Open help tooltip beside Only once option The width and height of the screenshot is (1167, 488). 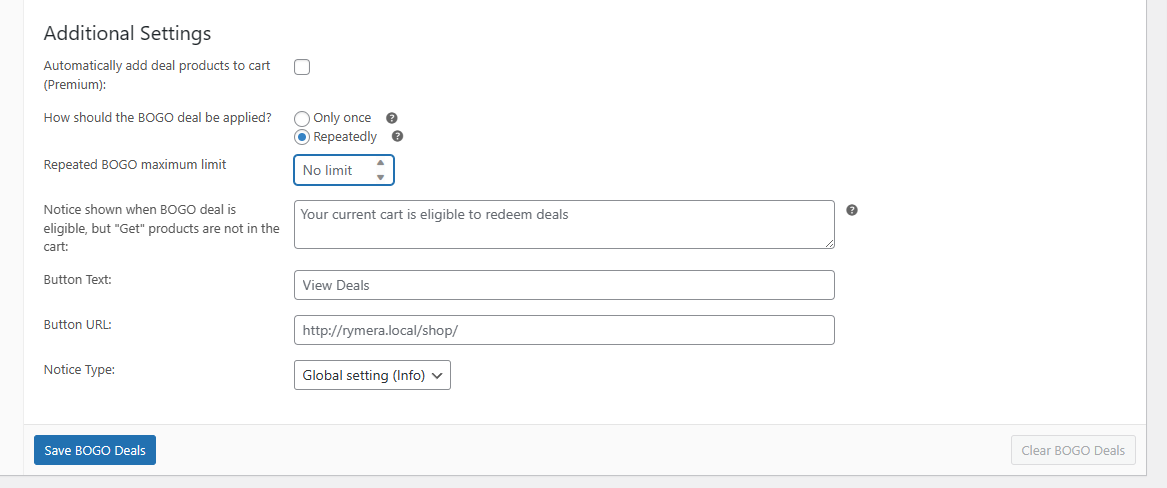(392, 118)
